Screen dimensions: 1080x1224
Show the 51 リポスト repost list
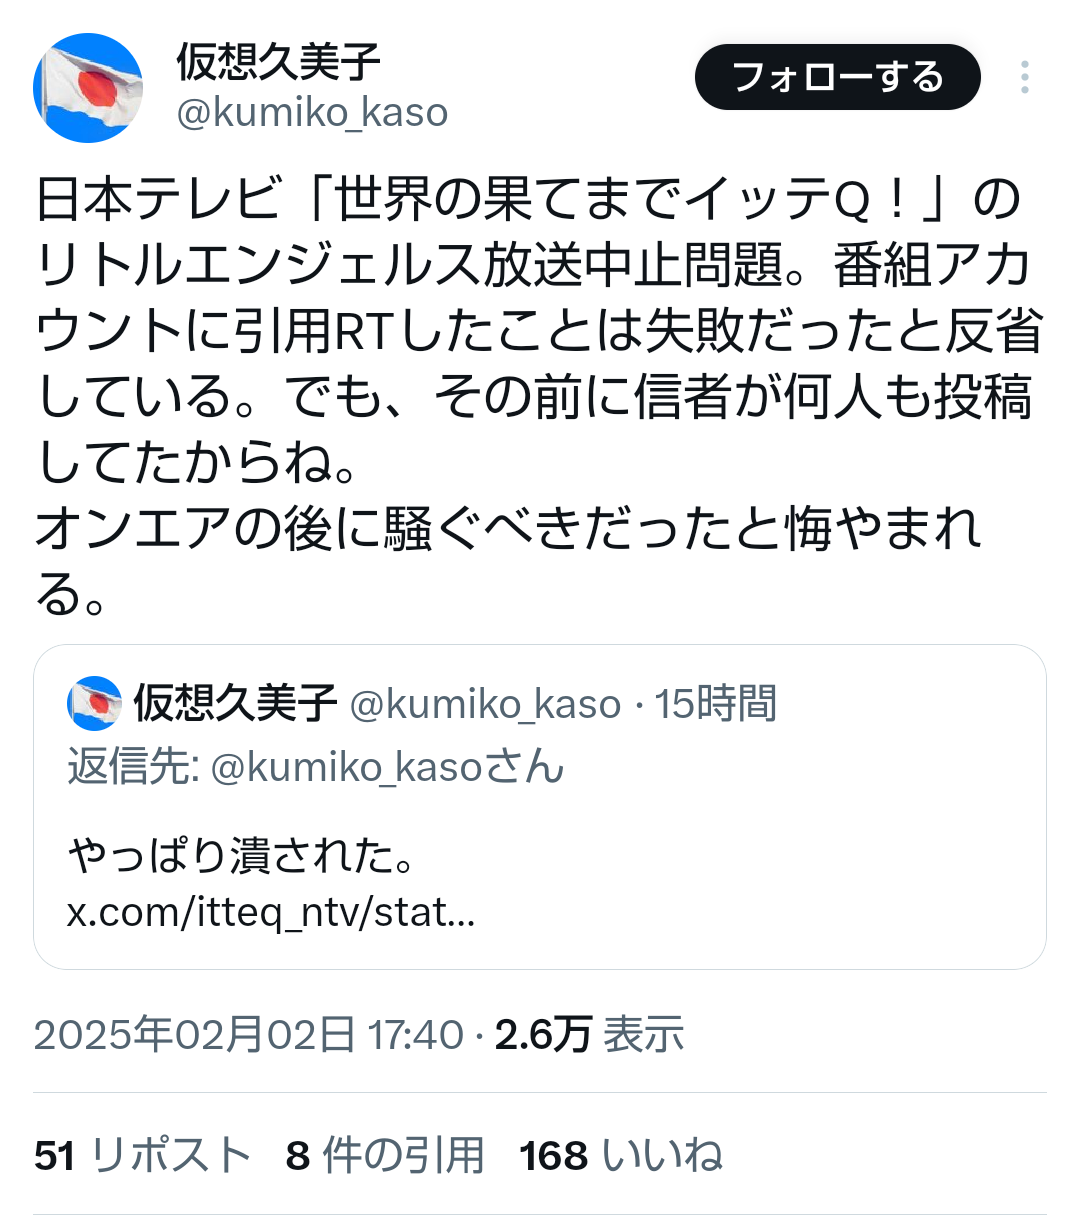point(142,1156)
